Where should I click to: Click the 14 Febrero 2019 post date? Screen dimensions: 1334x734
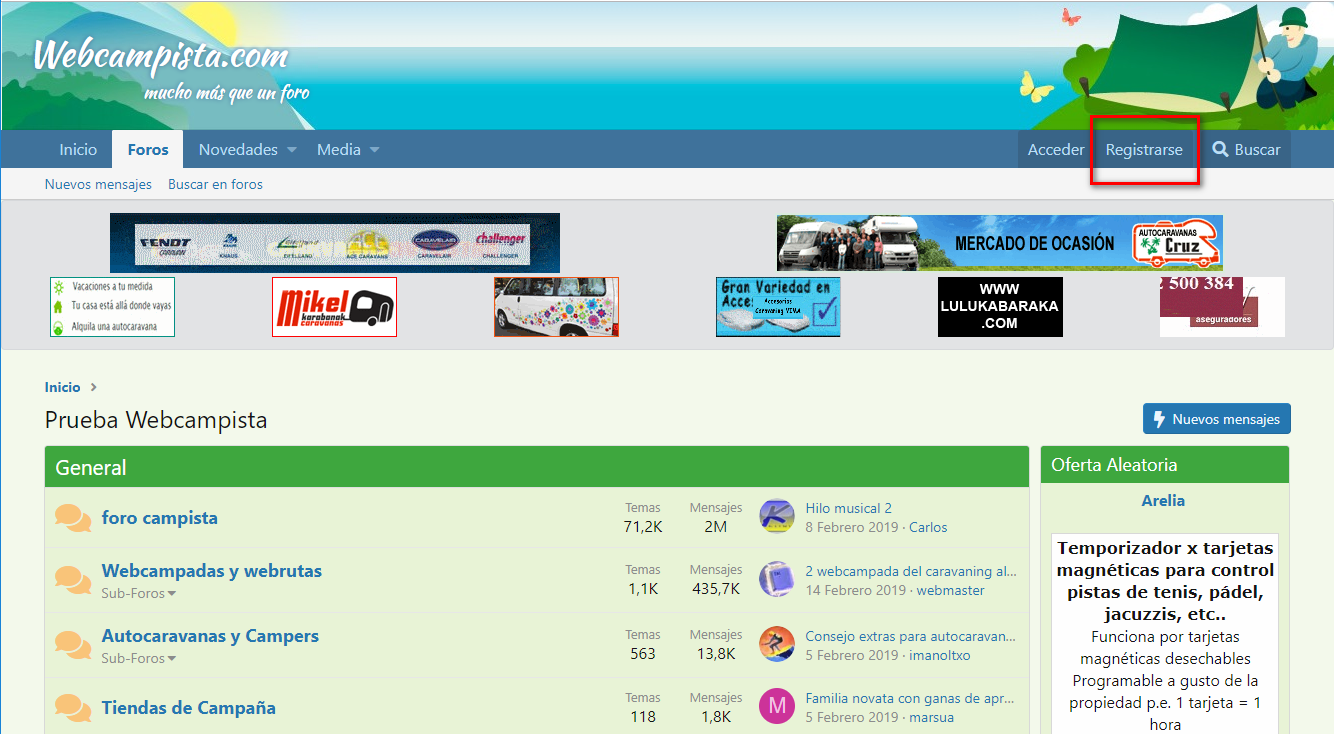856,590
